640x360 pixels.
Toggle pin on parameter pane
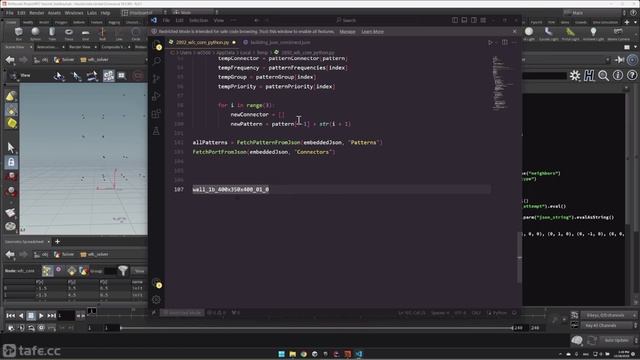pyautogui.click(x=620, y=60)
